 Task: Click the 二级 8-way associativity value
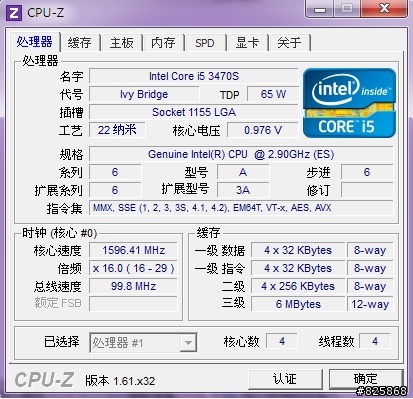[370, 286]
